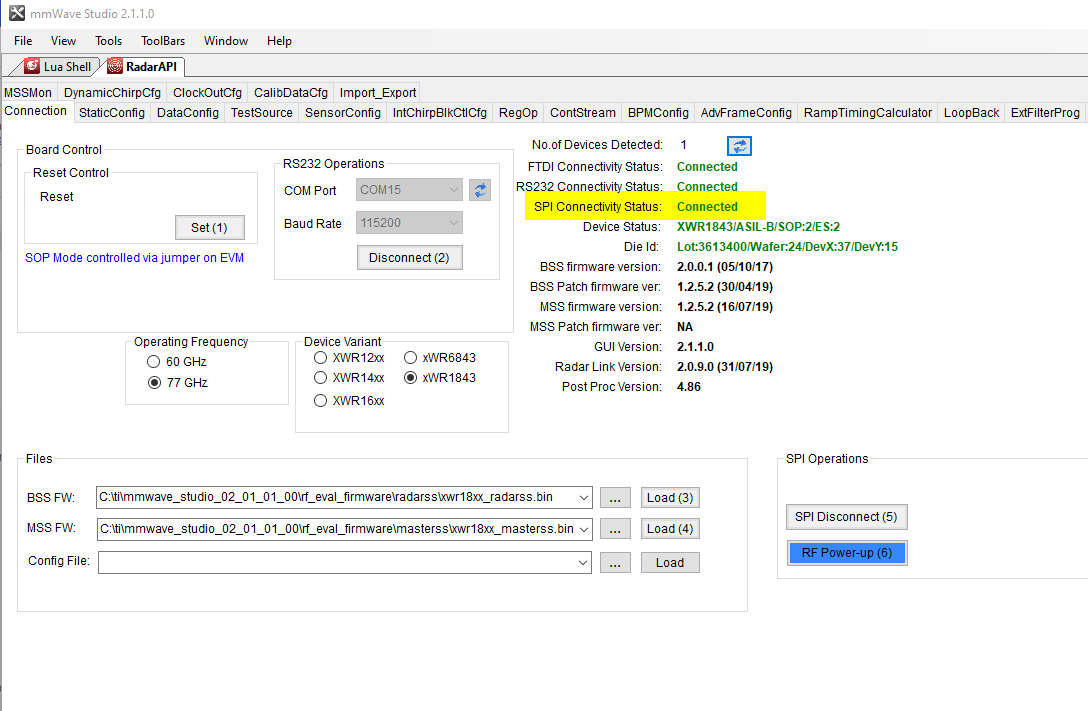1088x711 pixels.
Task: Click the mmWave Studio app icon
Action: coord(17,13)
